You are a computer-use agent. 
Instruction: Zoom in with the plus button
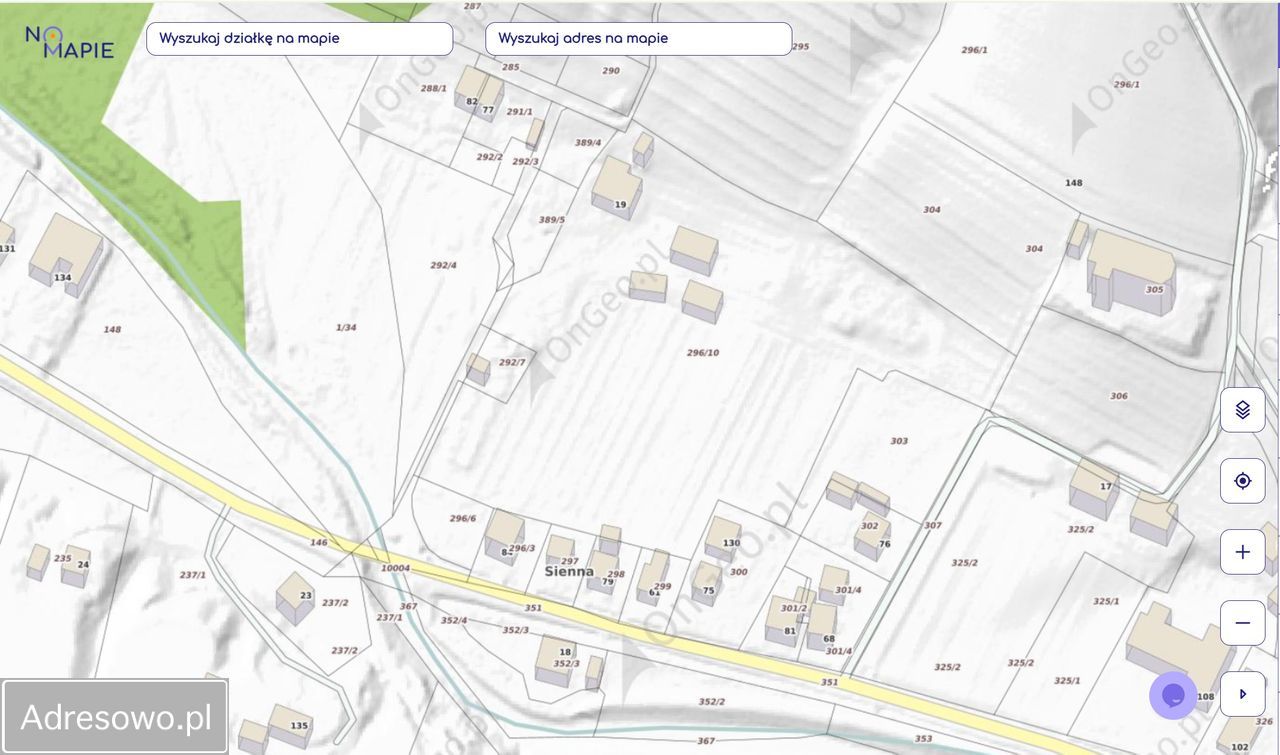pos(1242,552)
